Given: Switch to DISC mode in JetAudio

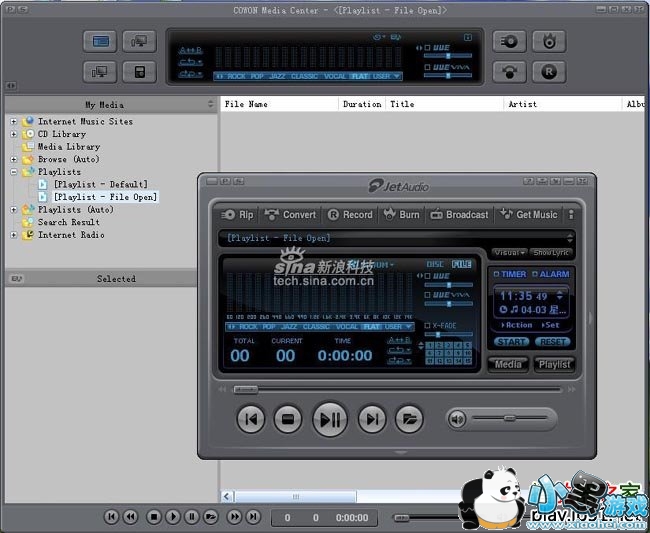Looking at the screenshot, I should click(435, 264).
